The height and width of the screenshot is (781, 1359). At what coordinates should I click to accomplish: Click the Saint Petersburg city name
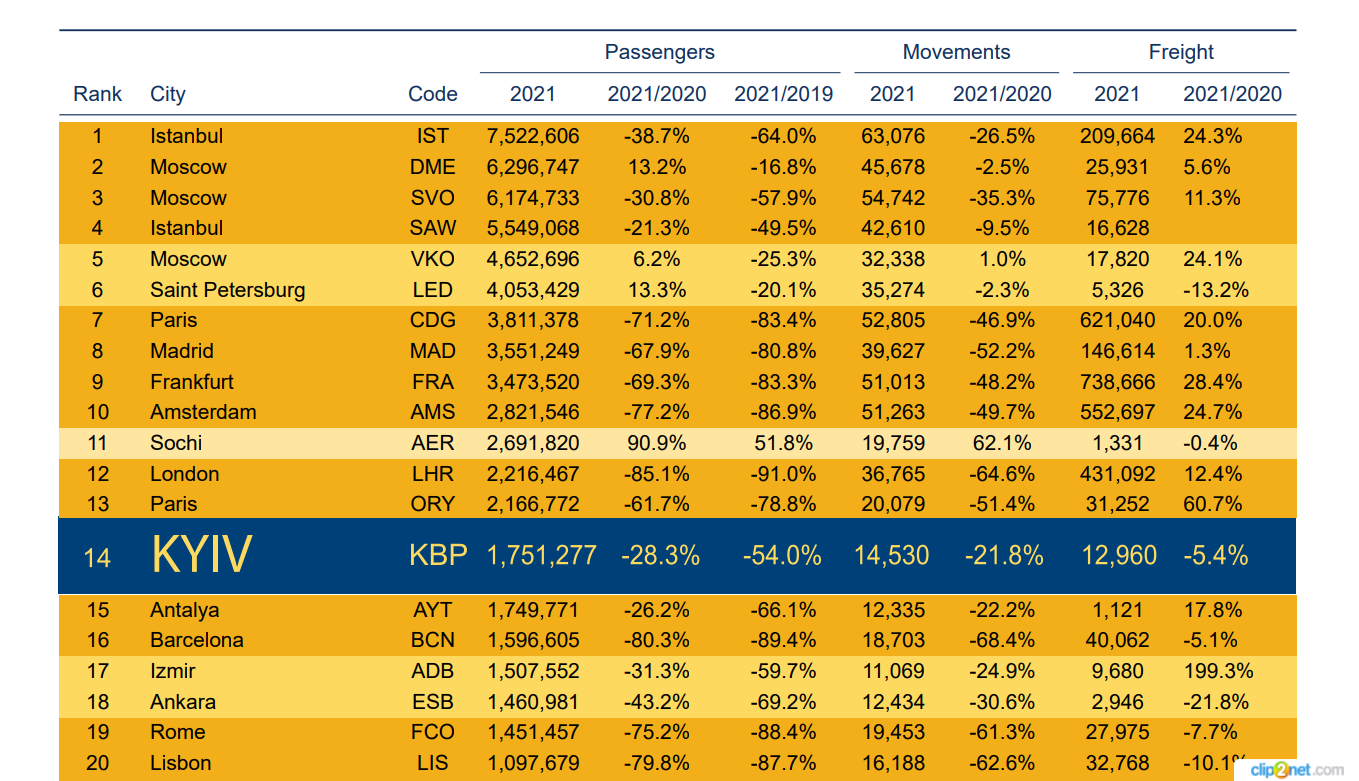point(228,290)
